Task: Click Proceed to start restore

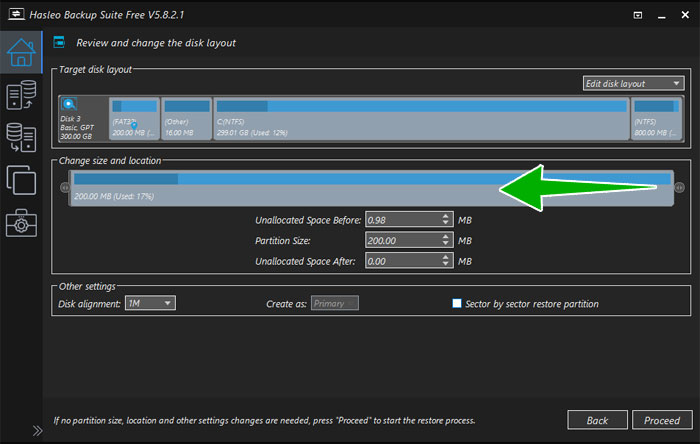Action: coord(662,420)
